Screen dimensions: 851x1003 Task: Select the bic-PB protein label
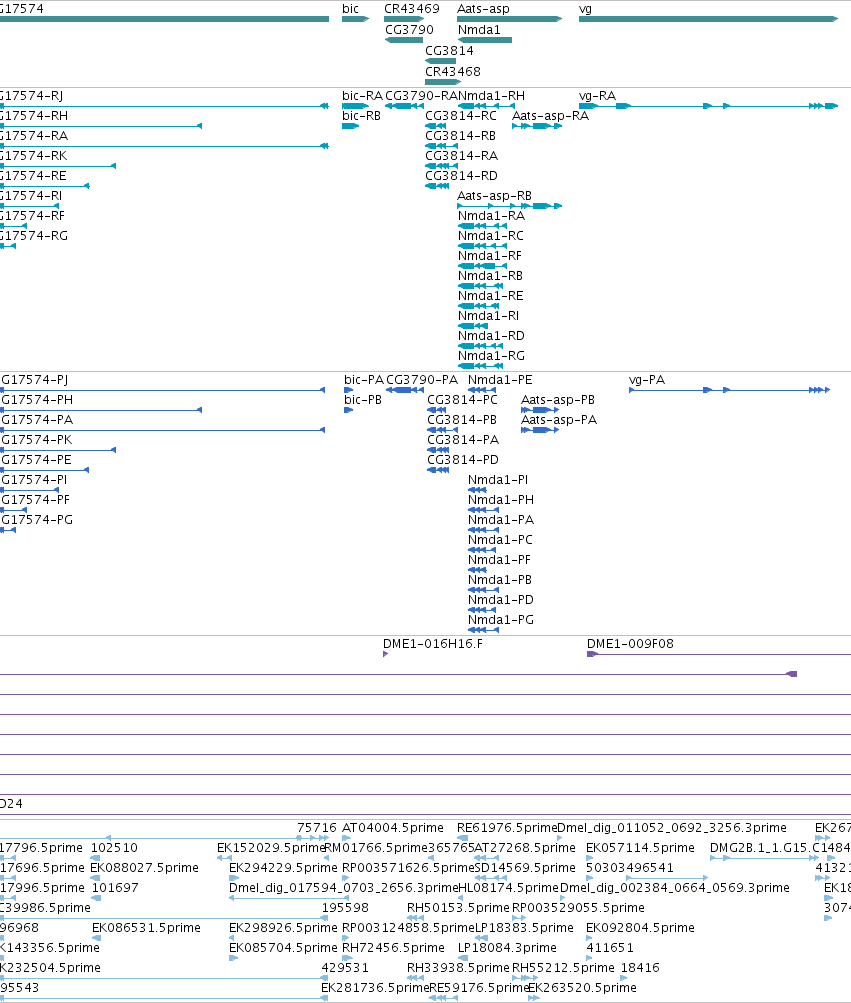pos(363,400)
